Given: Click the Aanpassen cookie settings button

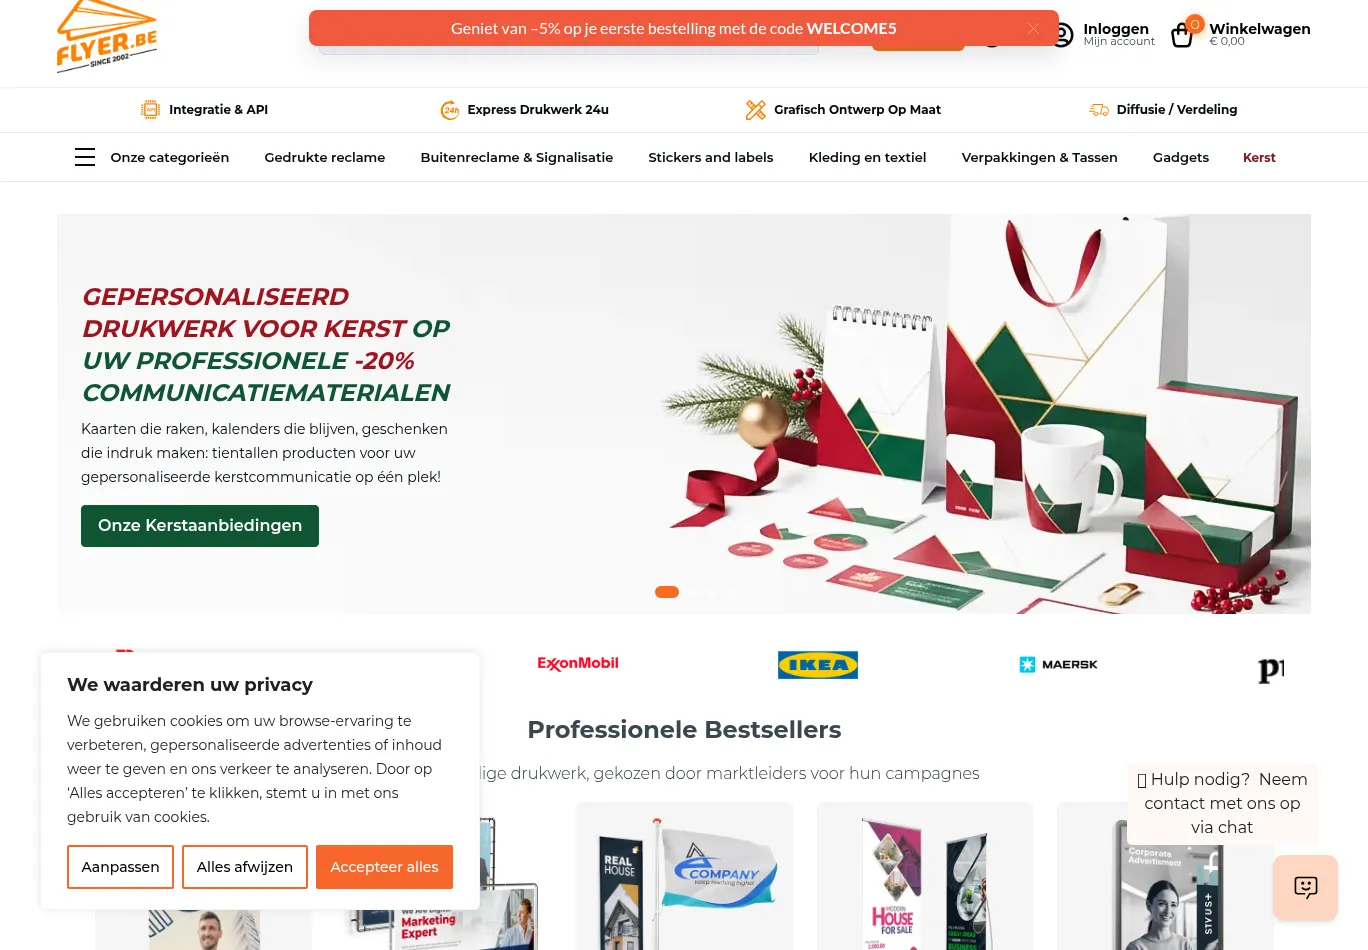Looking at the screenshot, I should (120, 867).
